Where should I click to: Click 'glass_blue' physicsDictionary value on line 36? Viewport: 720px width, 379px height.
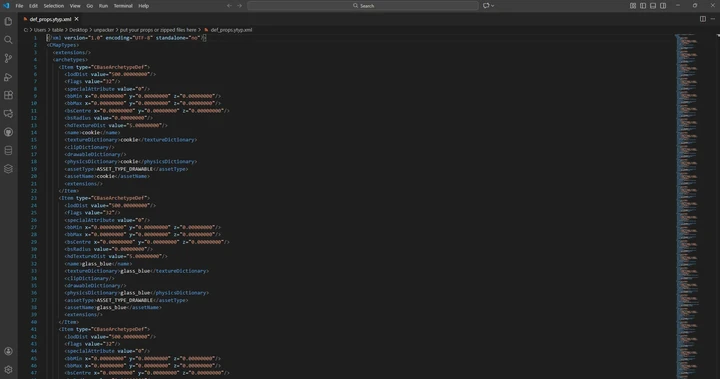[x=135, y=293]
